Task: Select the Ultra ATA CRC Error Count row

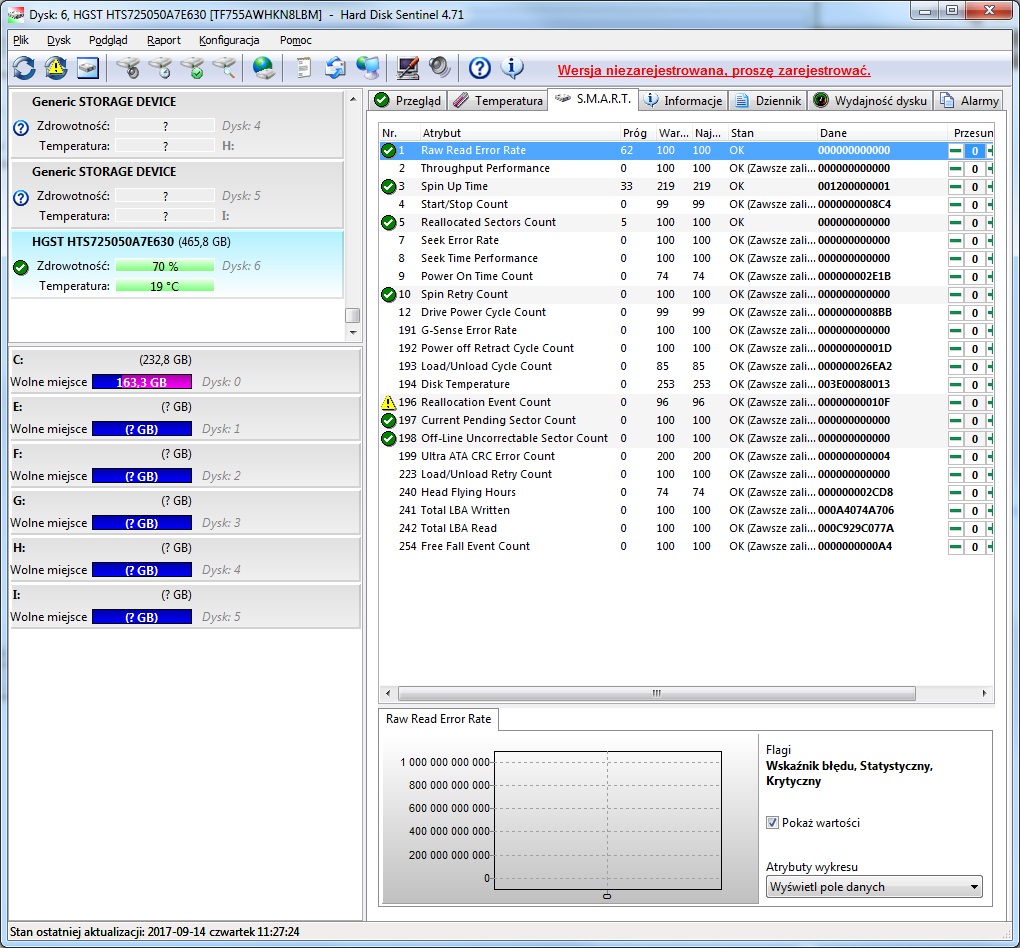Action: [686, 456]
